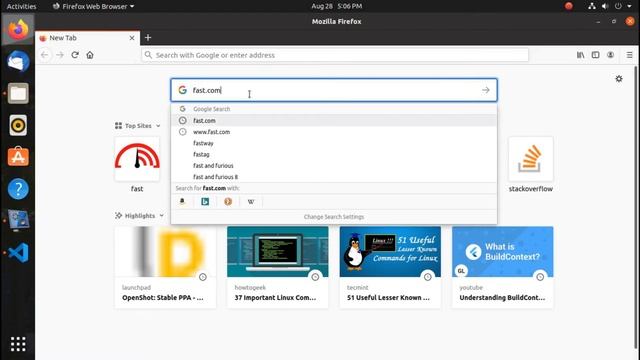Open new tab page settings gear
The image size is (640, 360).
[x=619, y=78]
